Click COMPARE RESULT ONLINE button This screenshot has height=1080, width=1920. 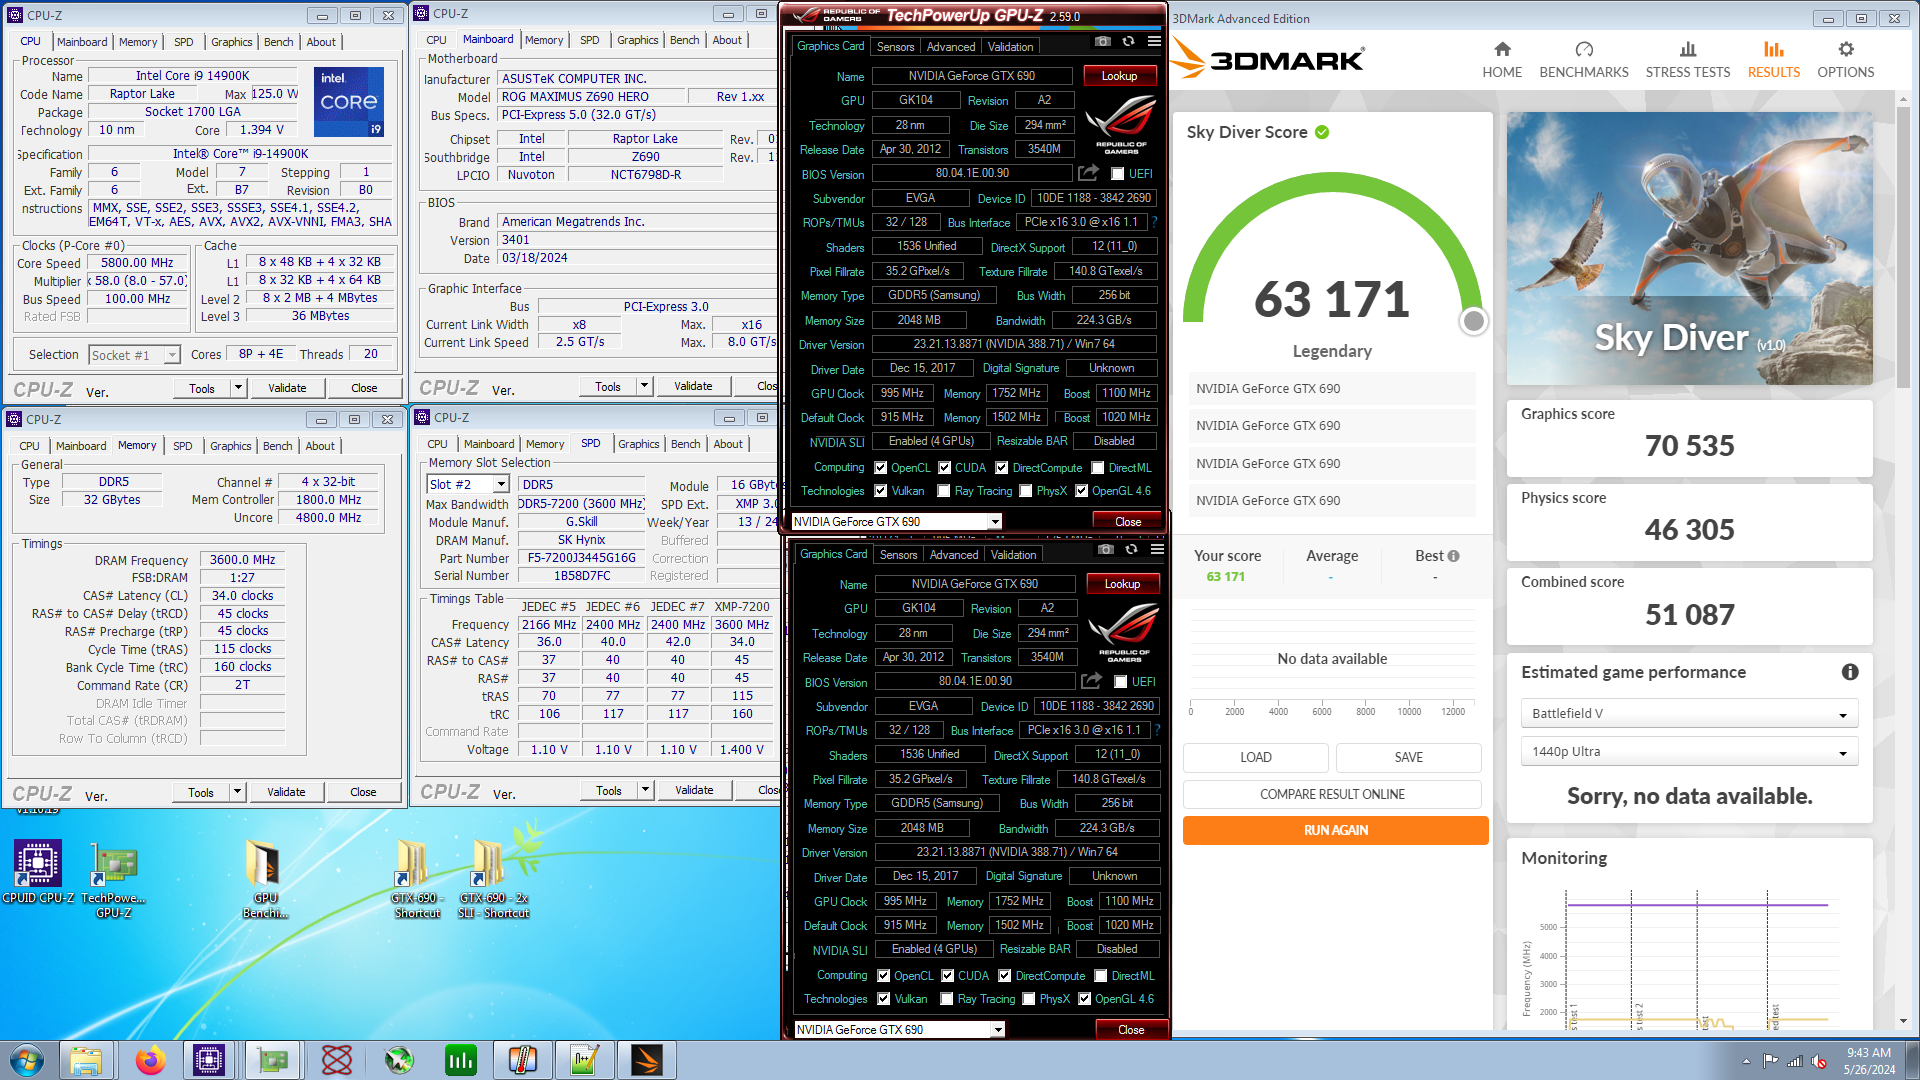(x=1332, y=794)
